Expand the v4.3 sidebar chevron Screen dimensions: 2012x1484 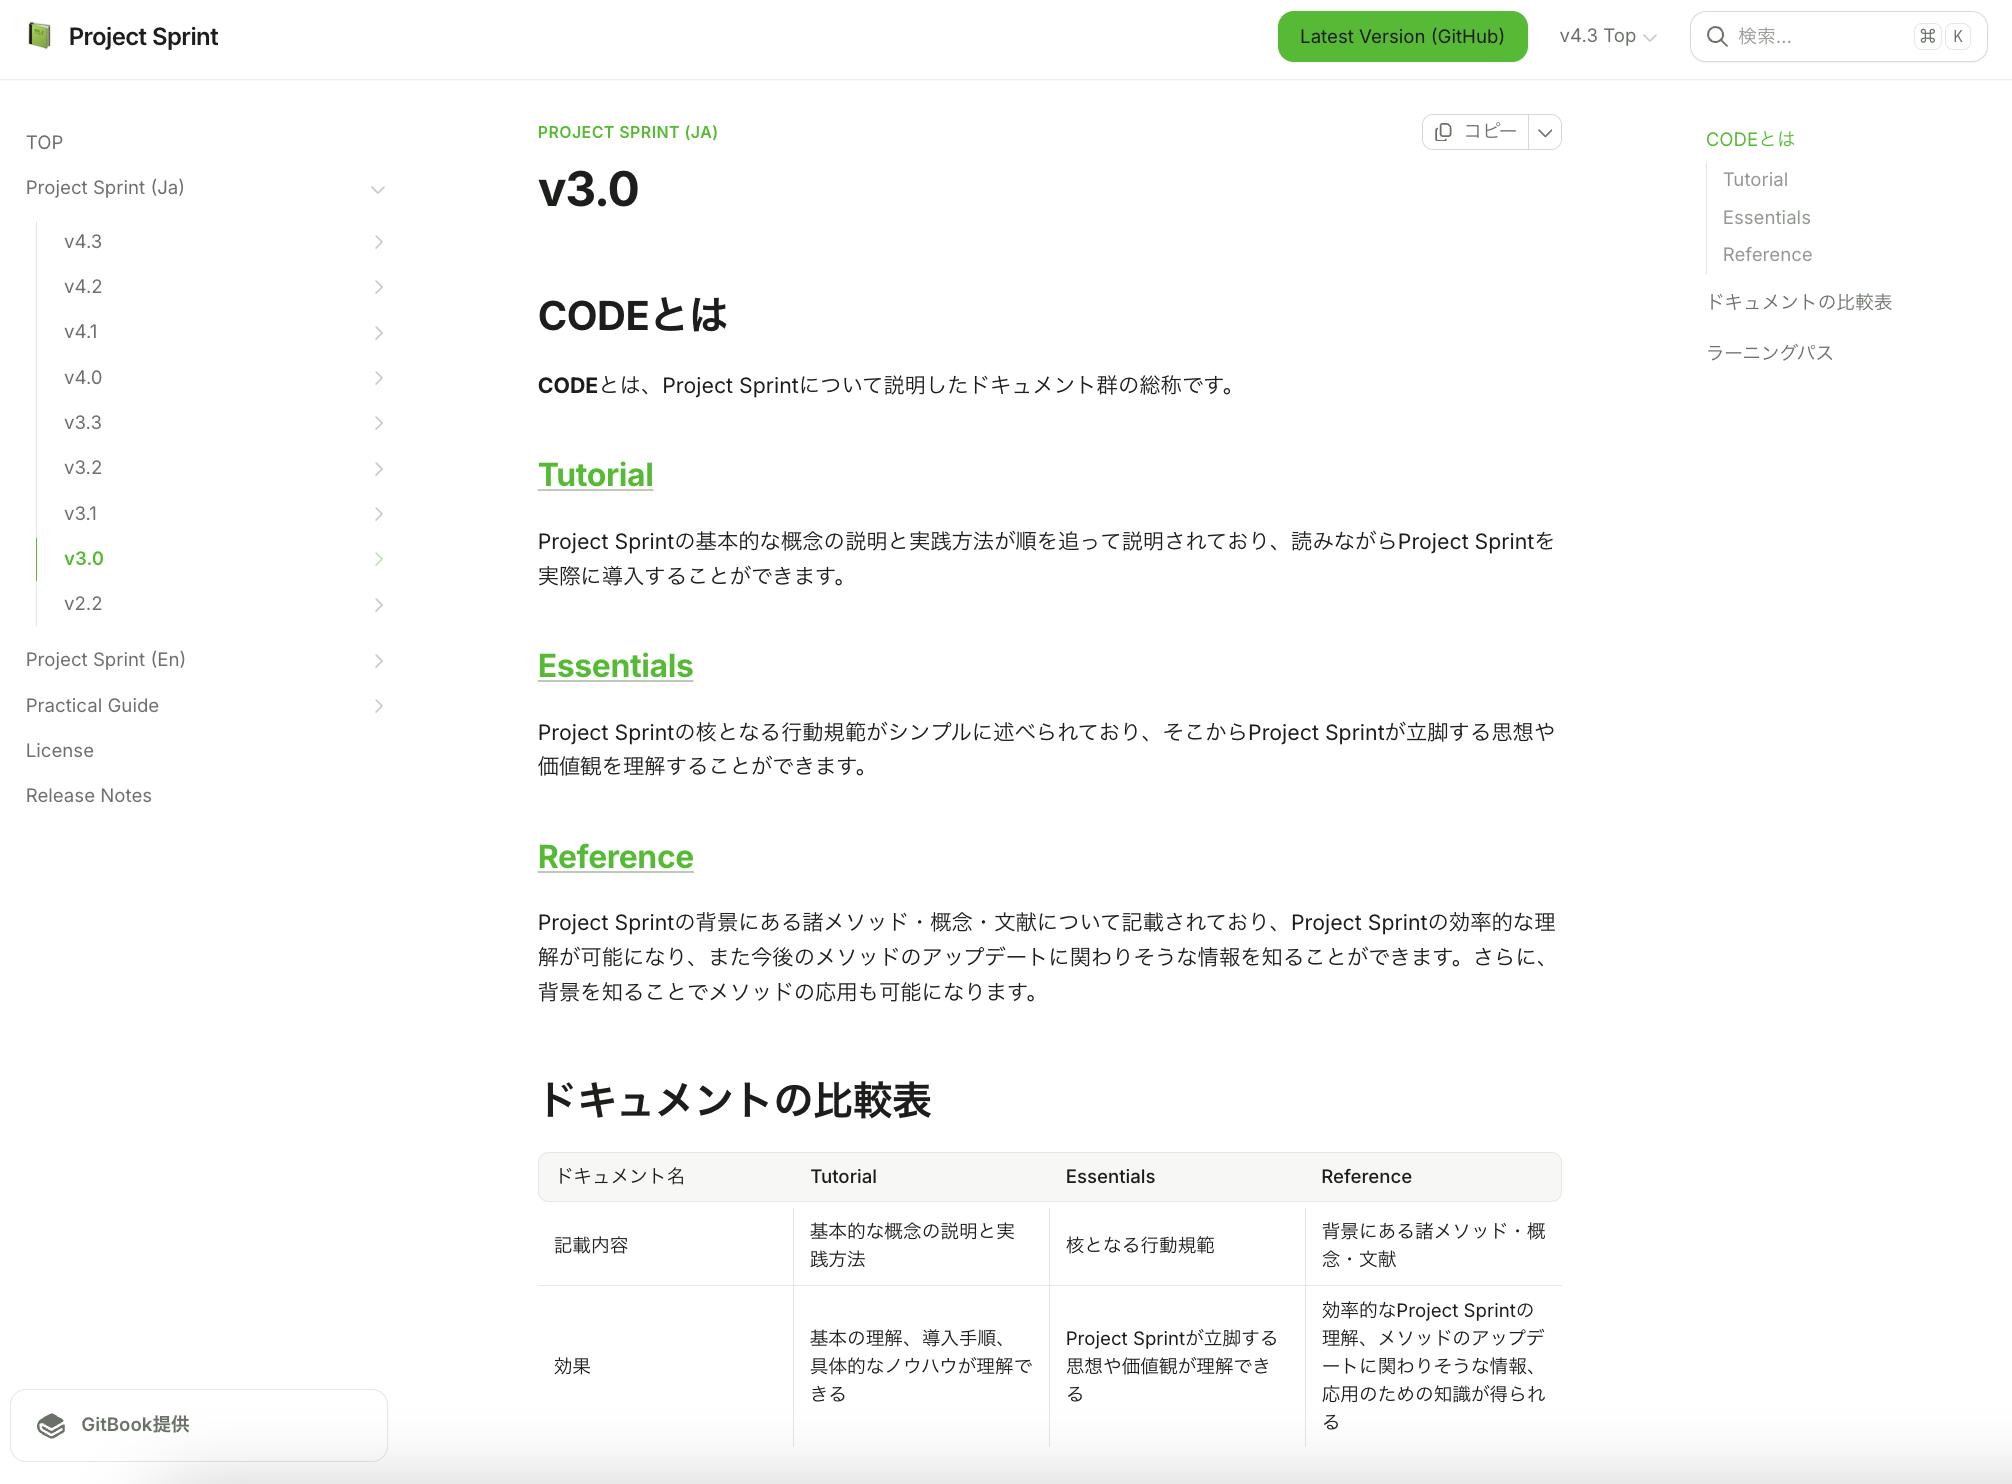coord(379,242)
